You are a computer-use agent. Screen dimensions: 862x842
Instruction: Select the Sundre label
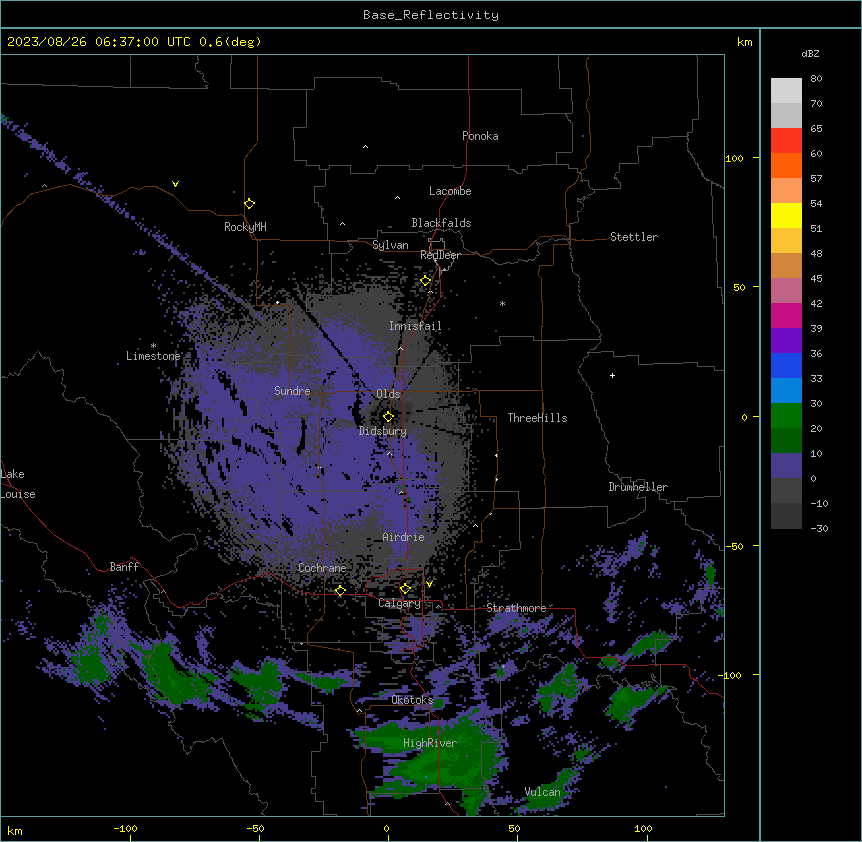(292, 391)
